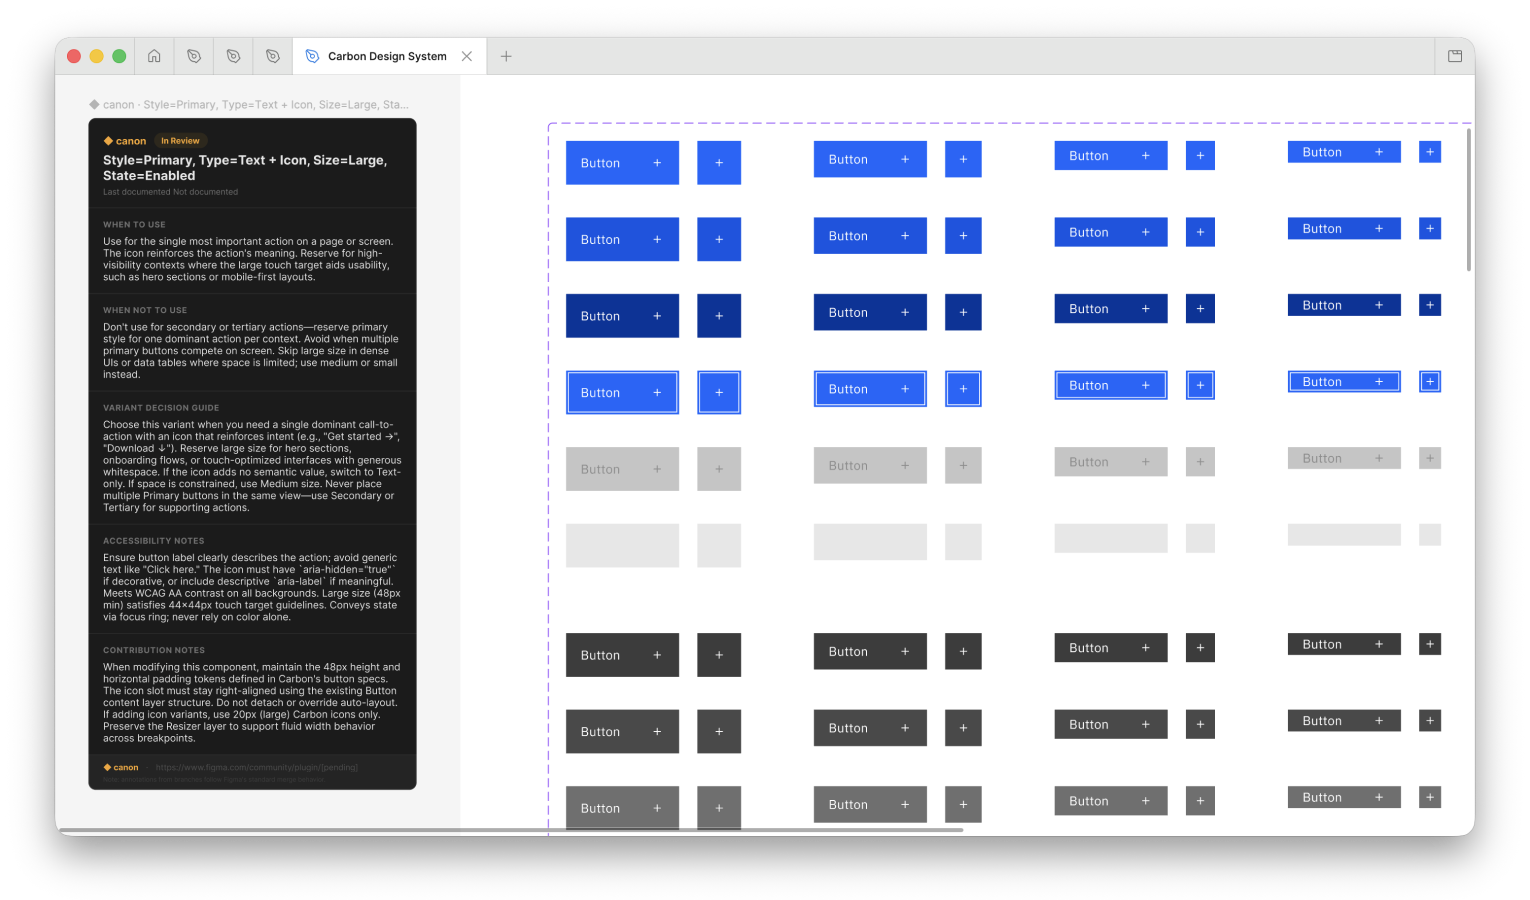The height and width of the screenshot is (900, 1530).
Task: Click the workspace layout icon at top right
Action: [x=1454, y=56]
